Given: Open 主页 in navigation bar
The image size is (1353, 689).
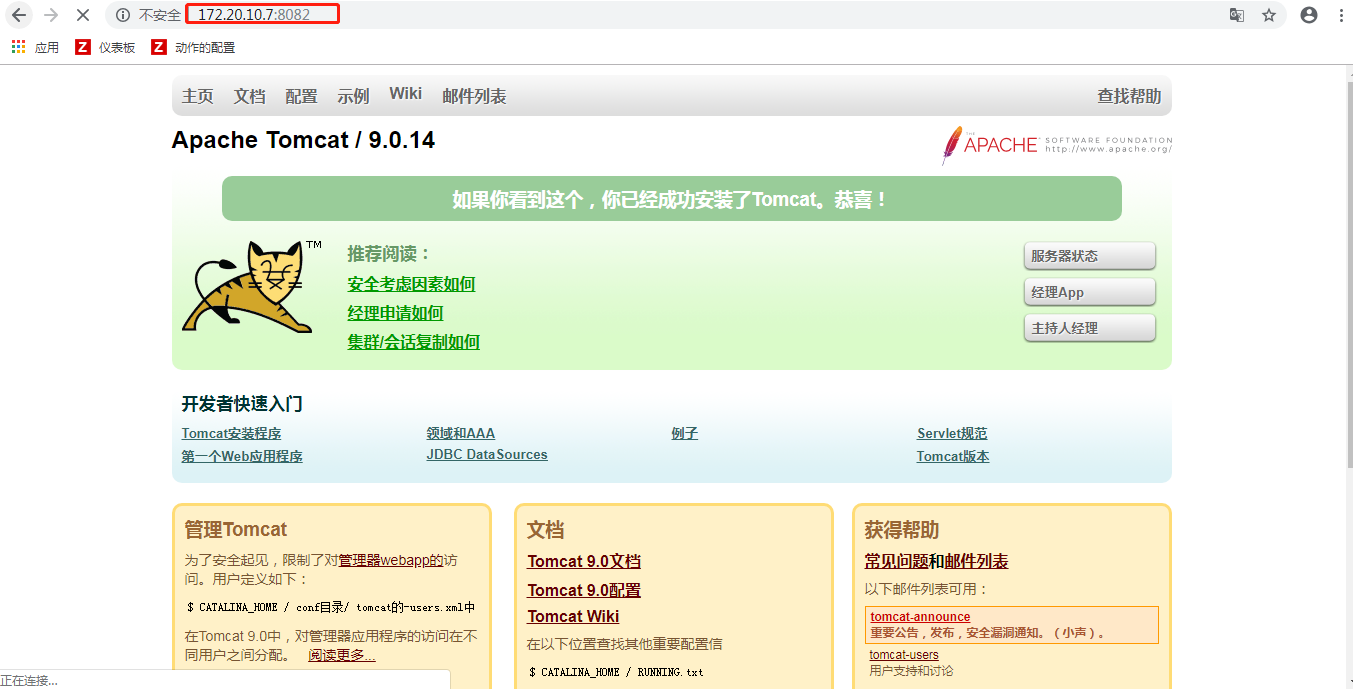Looking at the screenshot, I should click(x=198, y=96).
